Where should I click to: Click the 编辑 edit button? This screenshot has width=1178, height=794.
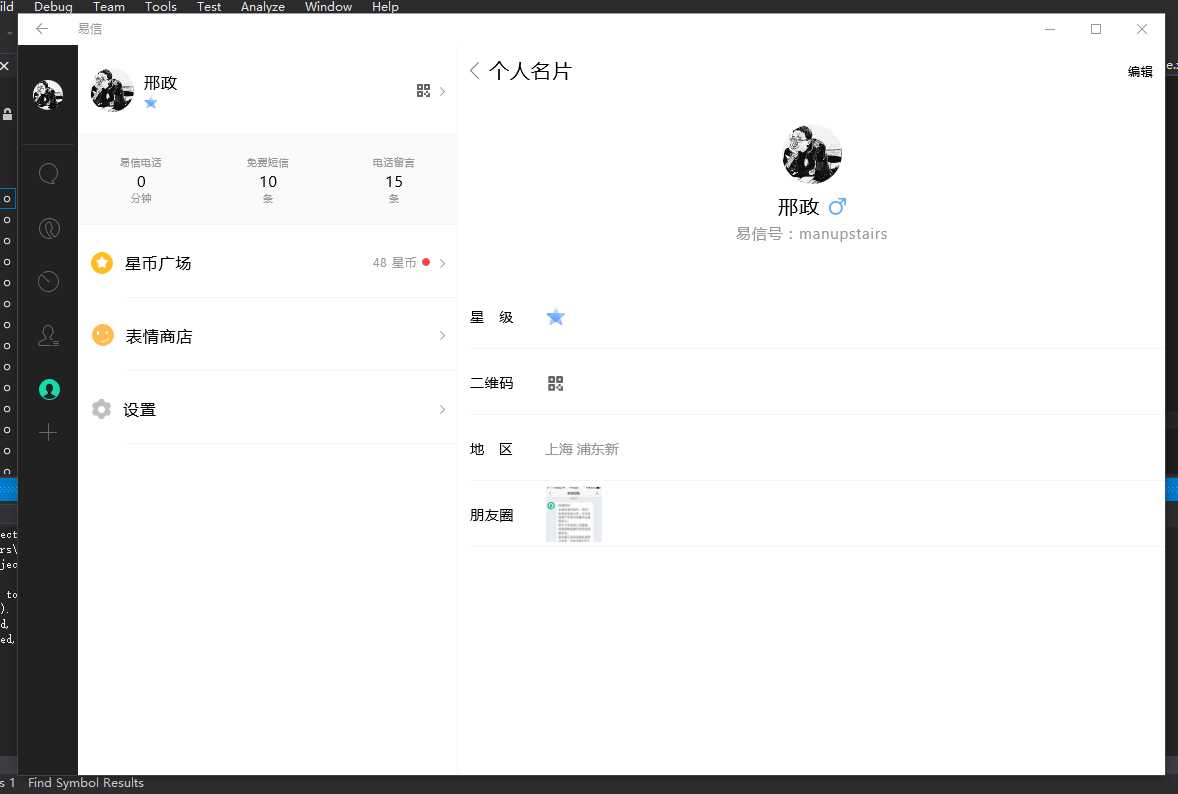pyautogui.click(x=1140, y=71)
